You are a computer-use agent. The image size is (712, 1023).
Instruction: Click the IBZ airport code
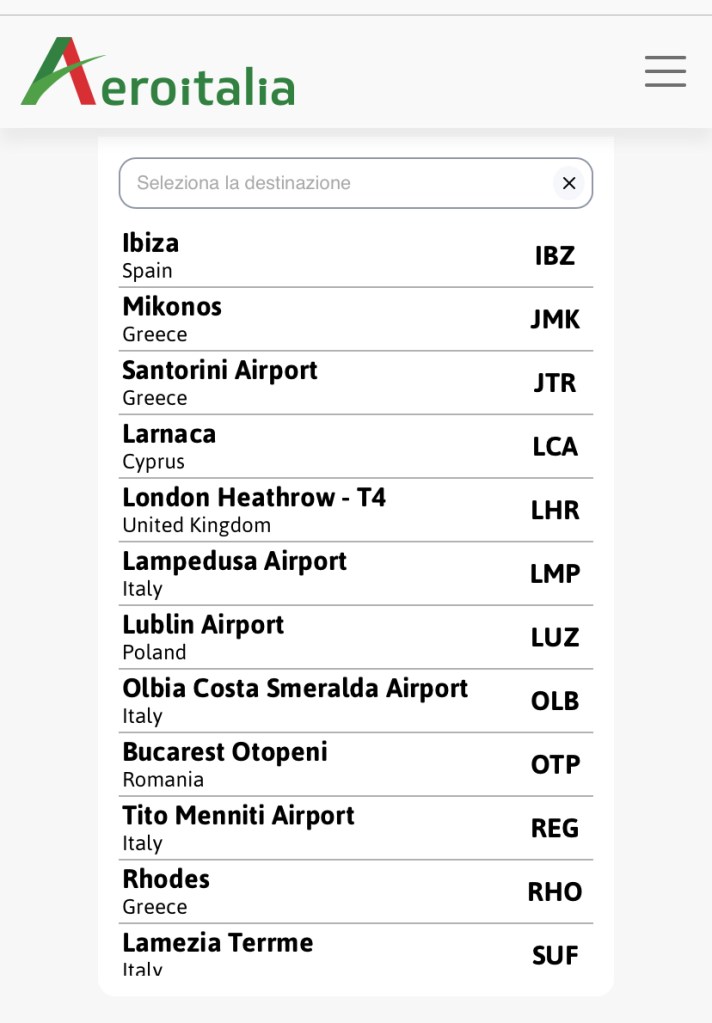[555, 256]
